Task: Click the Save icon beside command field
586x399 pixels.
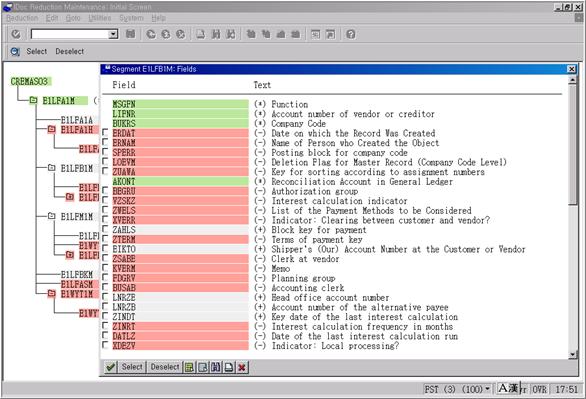Action: [130, 34]
